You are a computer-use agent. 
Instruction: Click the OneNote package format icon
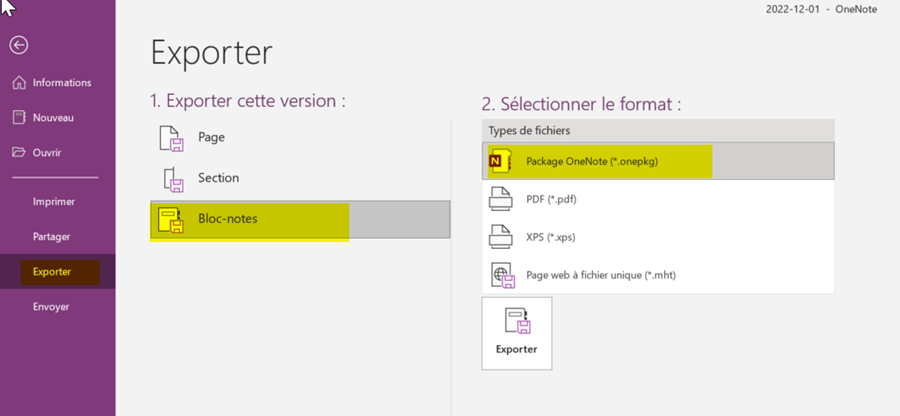499,161
